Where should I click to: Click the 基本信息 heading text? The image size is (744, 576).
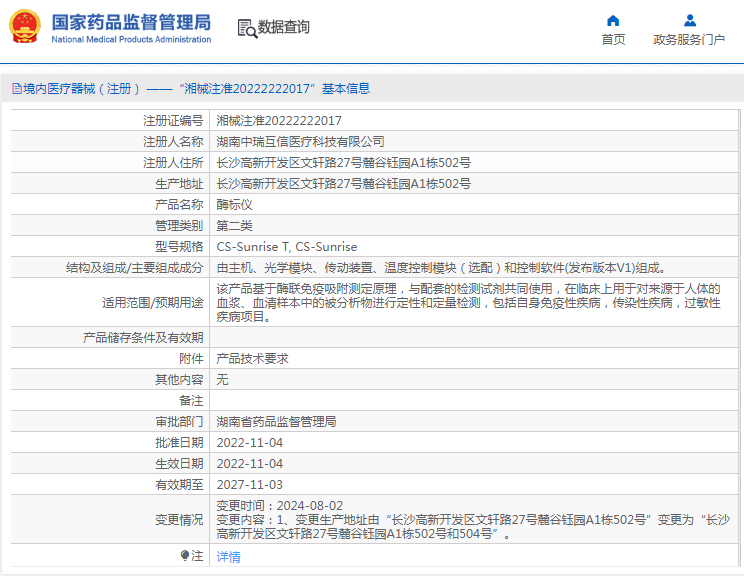pos(346,89)
